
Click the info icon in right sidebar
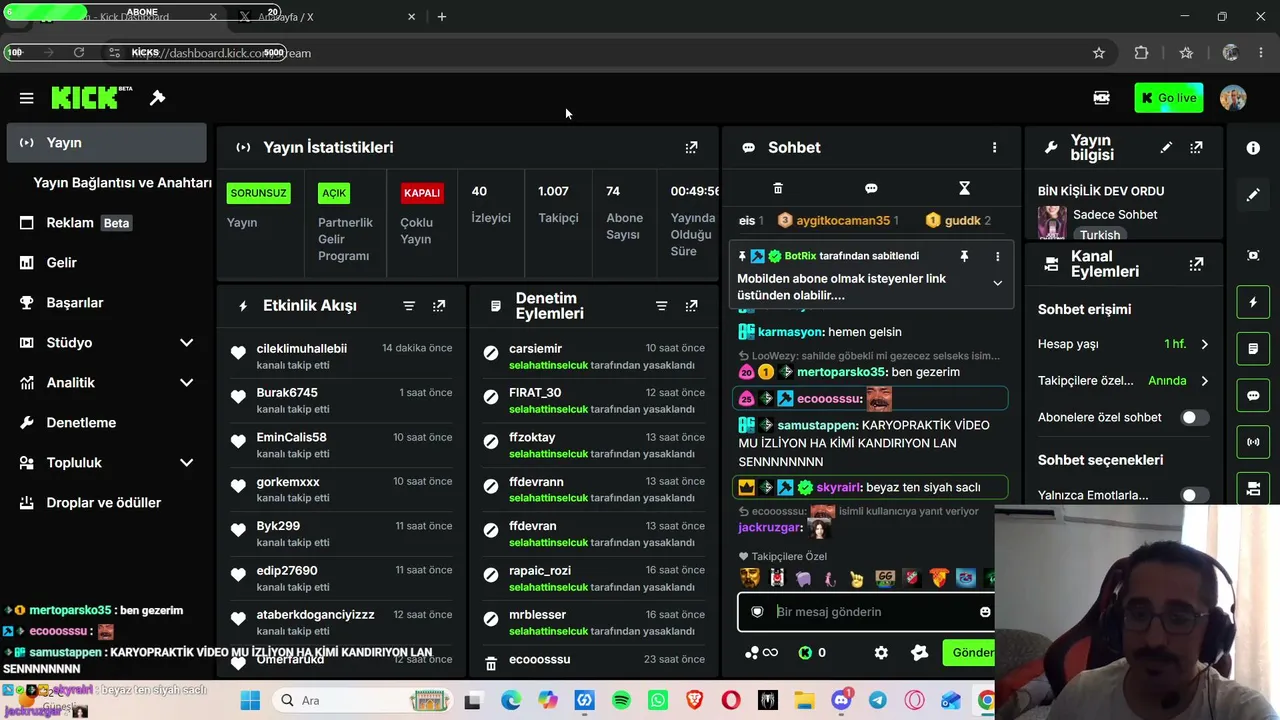[x=1253, y=148]
